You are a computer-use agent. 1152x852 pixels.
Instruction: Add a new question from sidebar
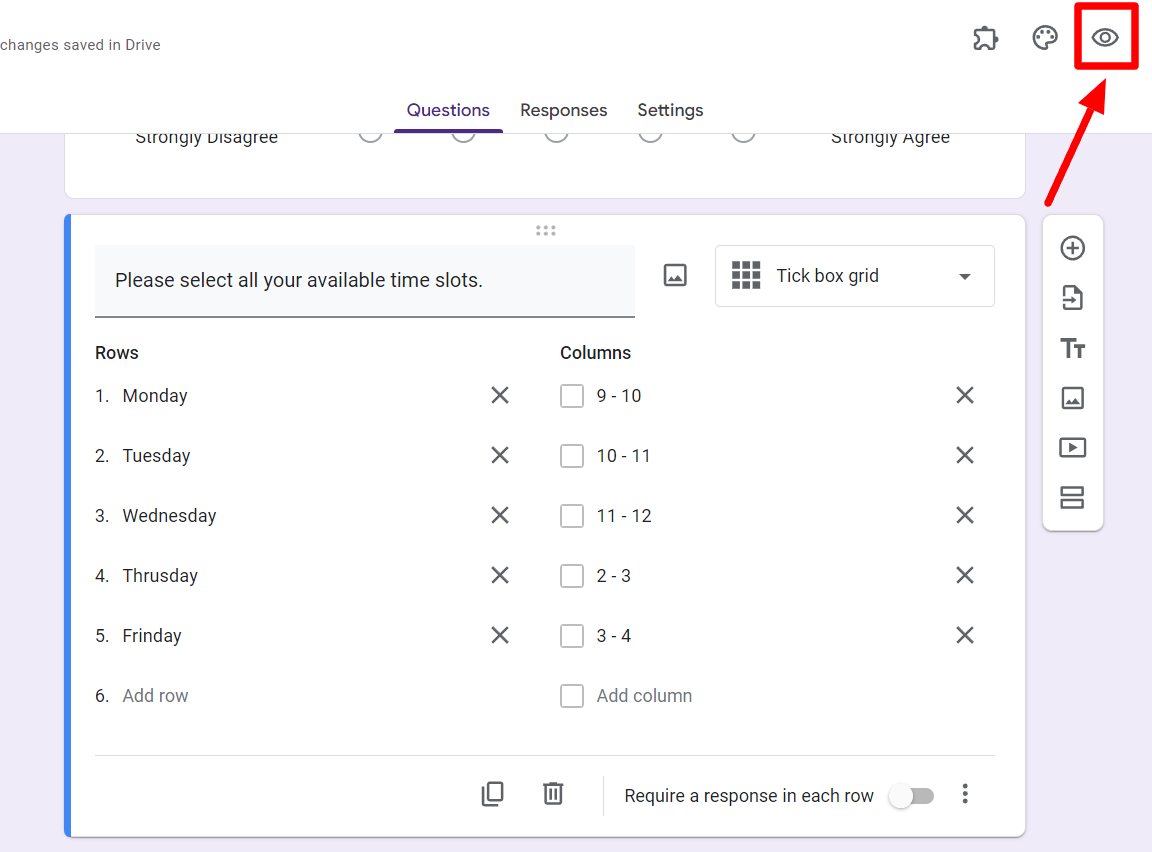1072,248
